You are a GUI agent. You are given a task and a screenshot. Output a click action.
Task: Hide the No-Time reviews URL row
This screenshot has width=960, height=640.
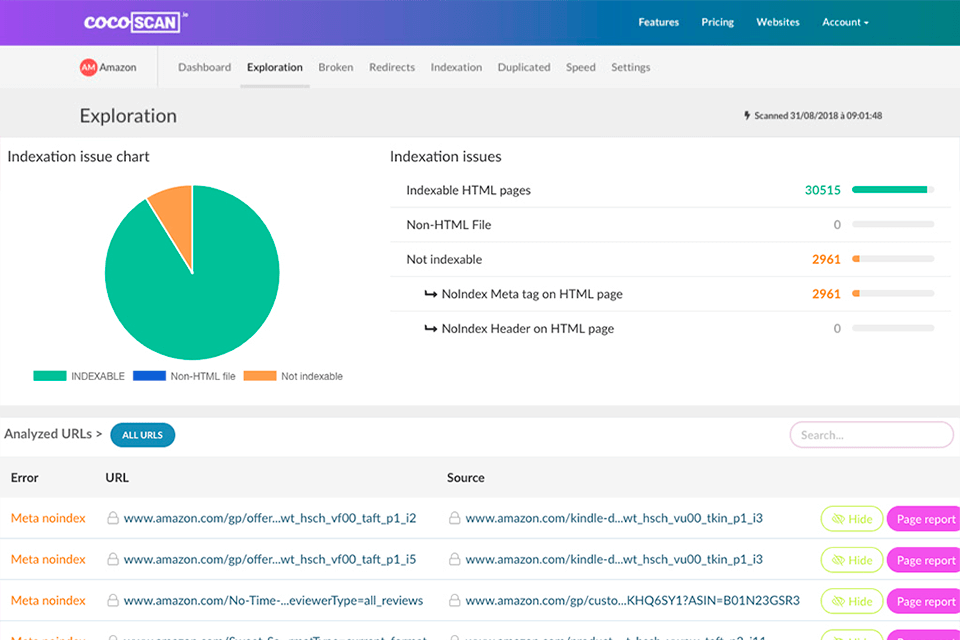852,601
